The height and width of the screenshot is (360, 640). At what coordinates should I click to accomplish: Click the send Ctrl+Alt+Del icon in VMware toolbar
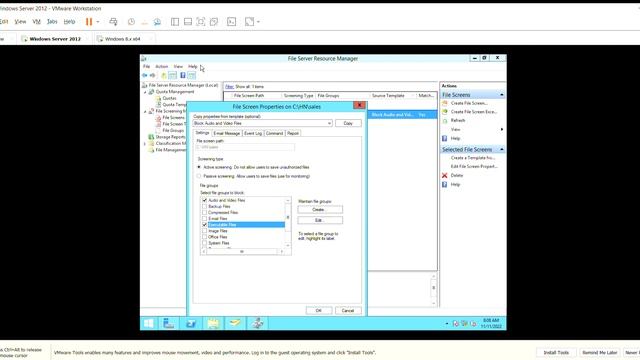tap(113, 22)
